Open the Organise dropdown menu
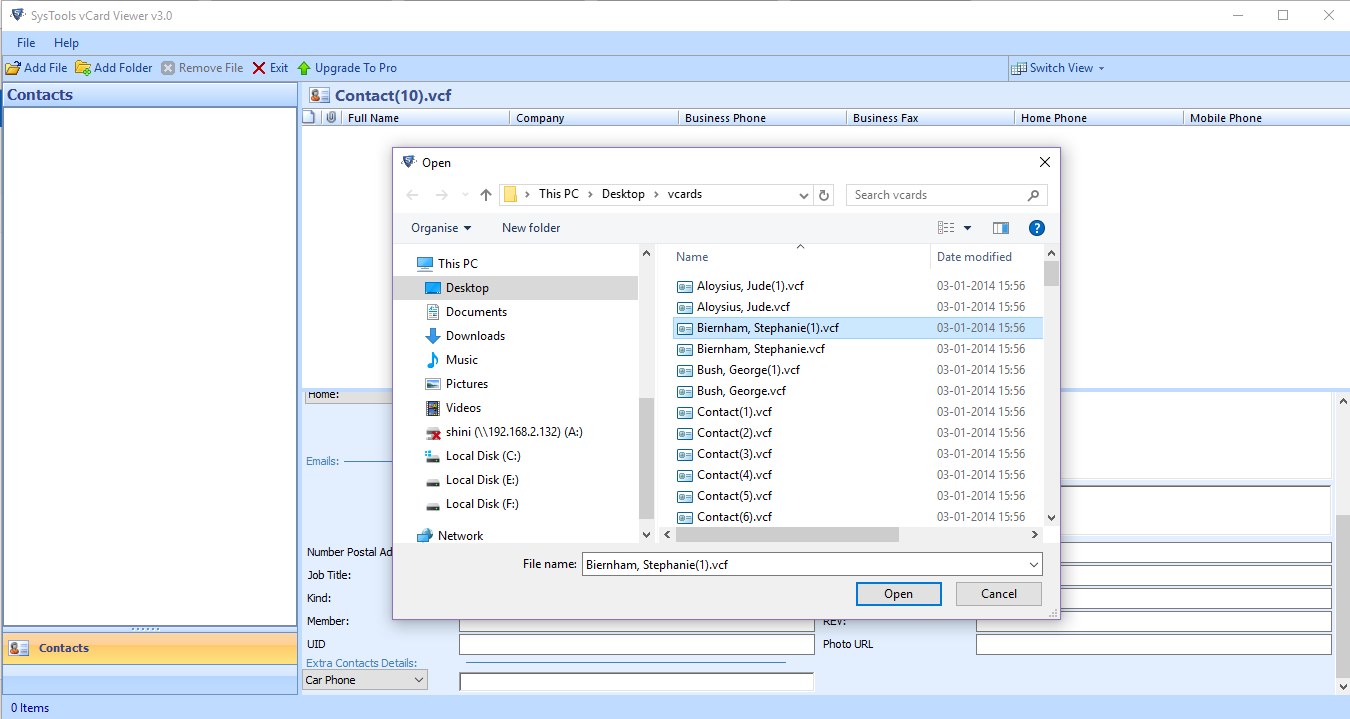This screenshot has width=1350, height=719. click(x=441, y=228)
